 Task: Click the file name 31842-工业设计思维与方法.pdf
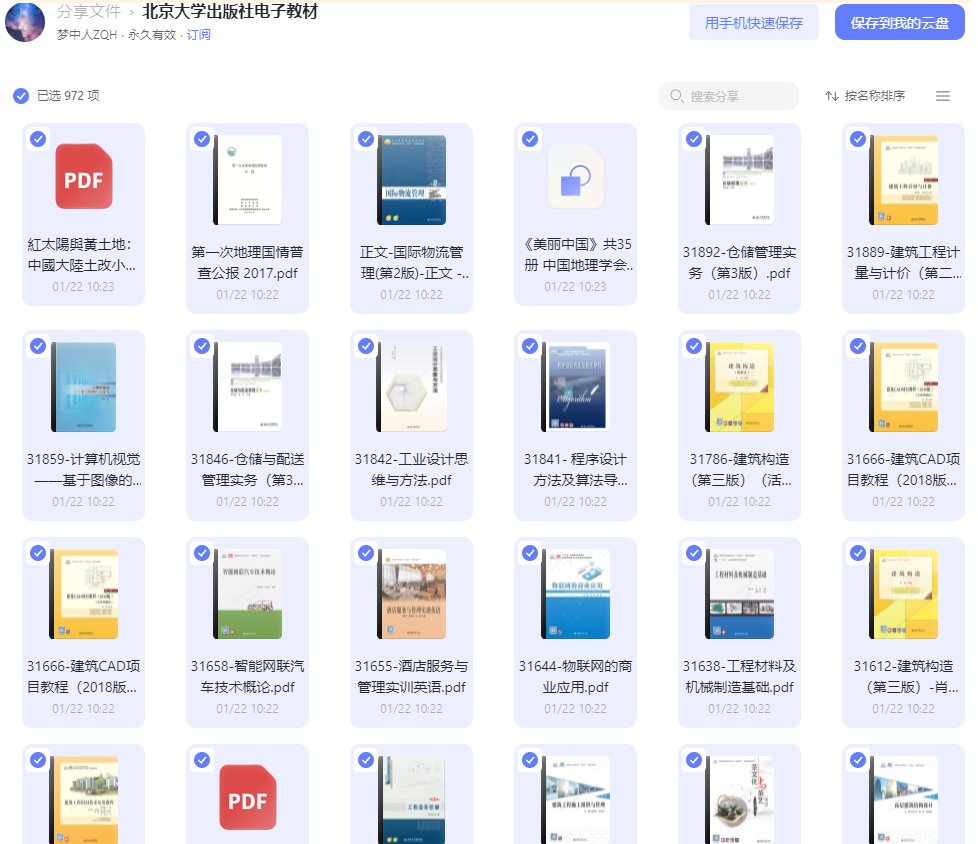(x=412, y=470)
